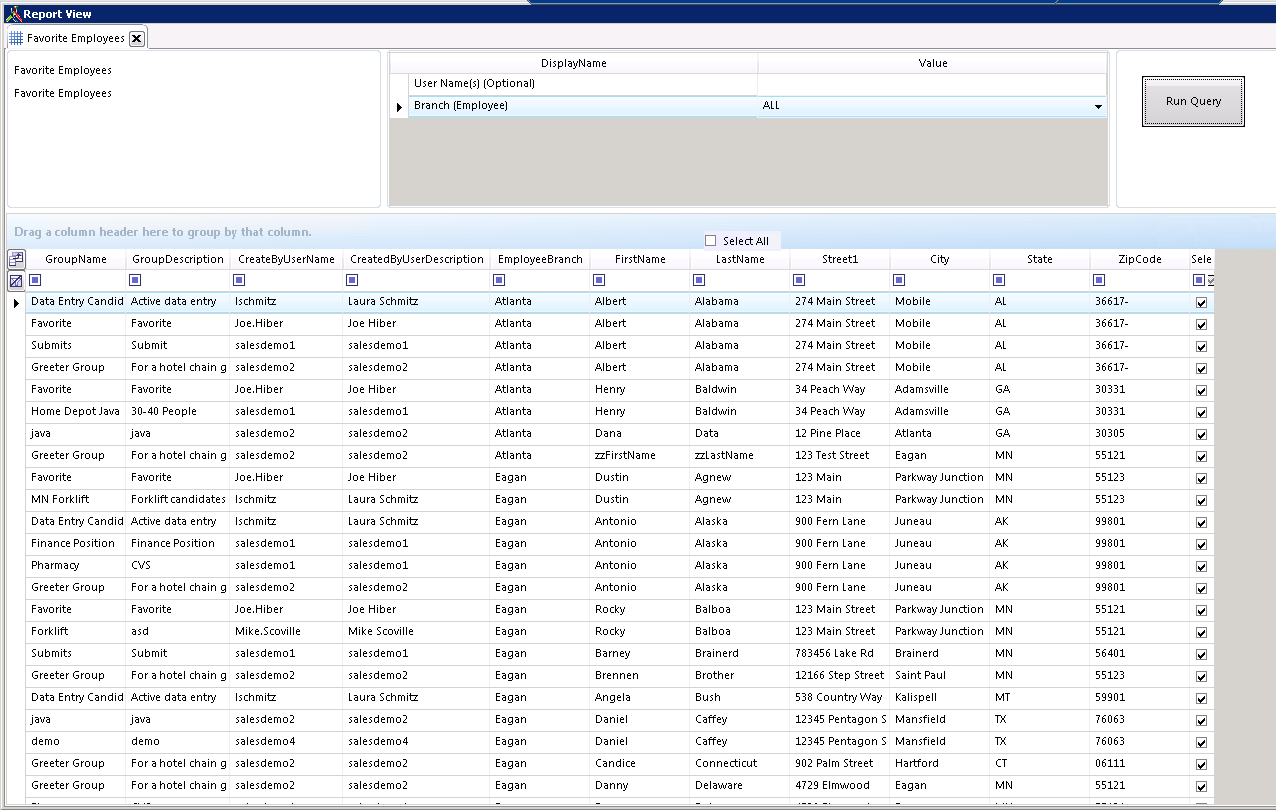Click the 'Hartford' city cell

[940, 764]
